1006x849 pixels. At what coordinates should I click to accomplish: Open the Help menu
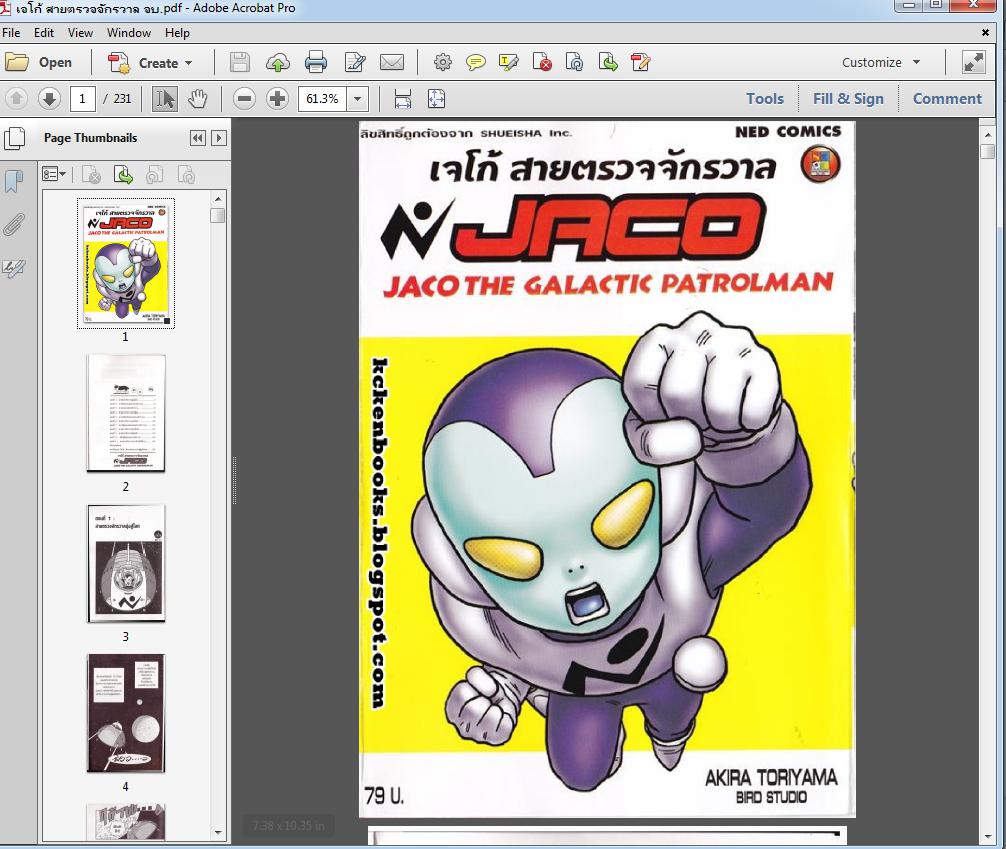click(x=177, y=33)
